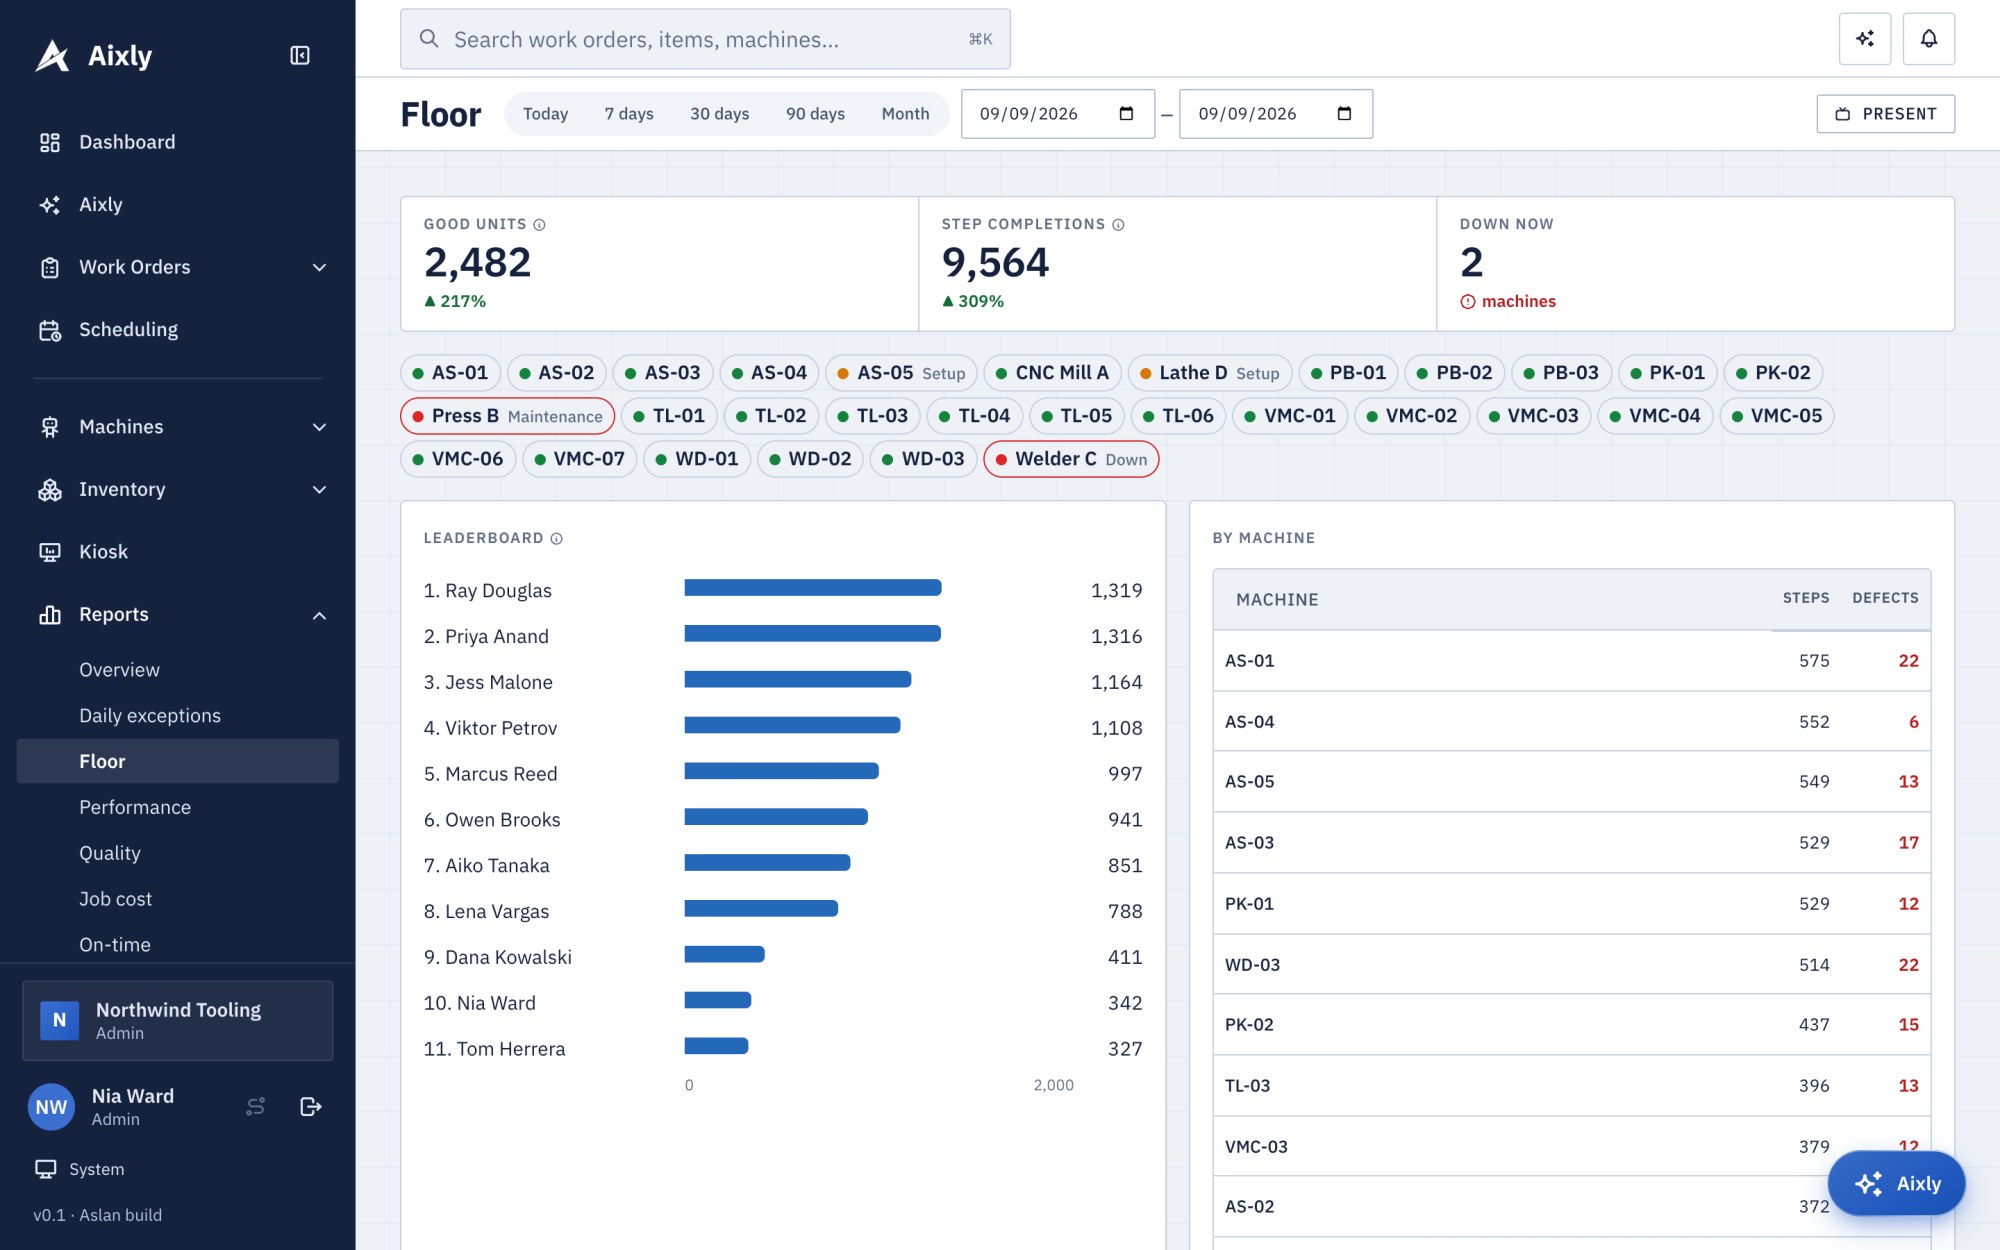
Task: Select the Month range option
Action: (905, 114)
